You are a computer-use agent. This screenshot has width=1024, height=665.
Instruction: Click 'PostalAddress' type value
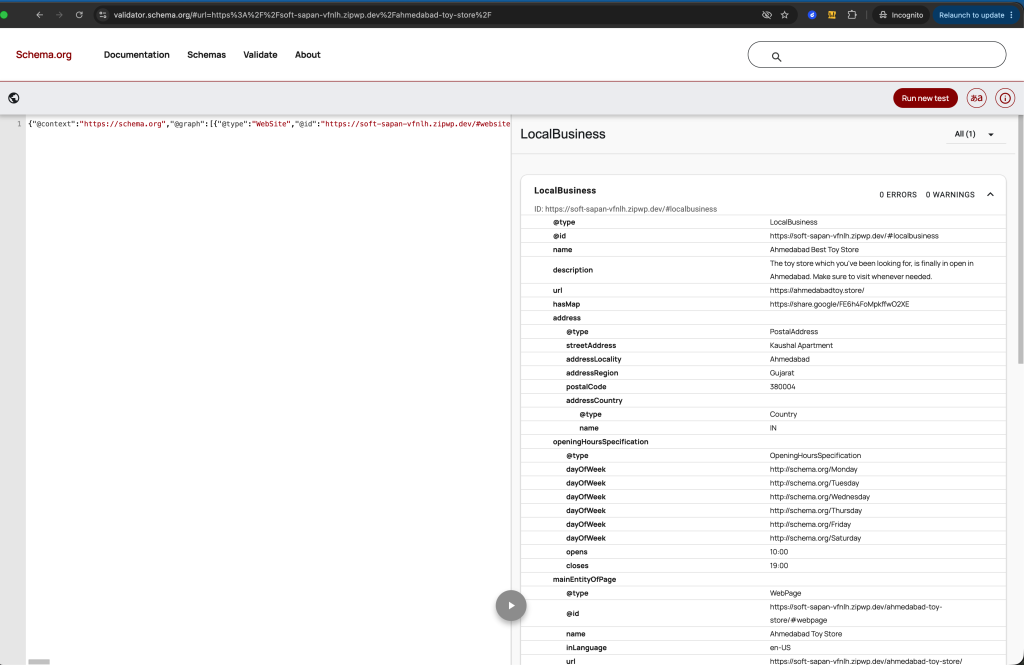click(793, 332)
